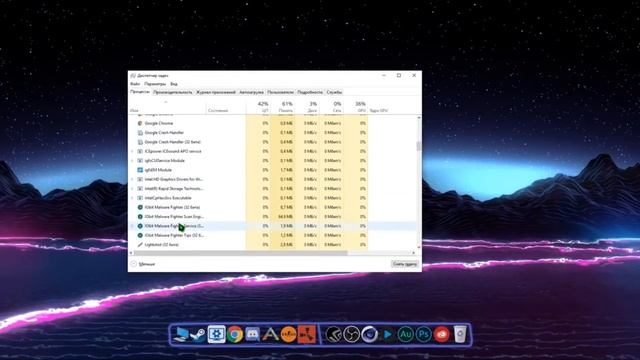Viewport: 640px width, 360px height.
Task: Sort by the ЦП 42% column
Action: 258,107
